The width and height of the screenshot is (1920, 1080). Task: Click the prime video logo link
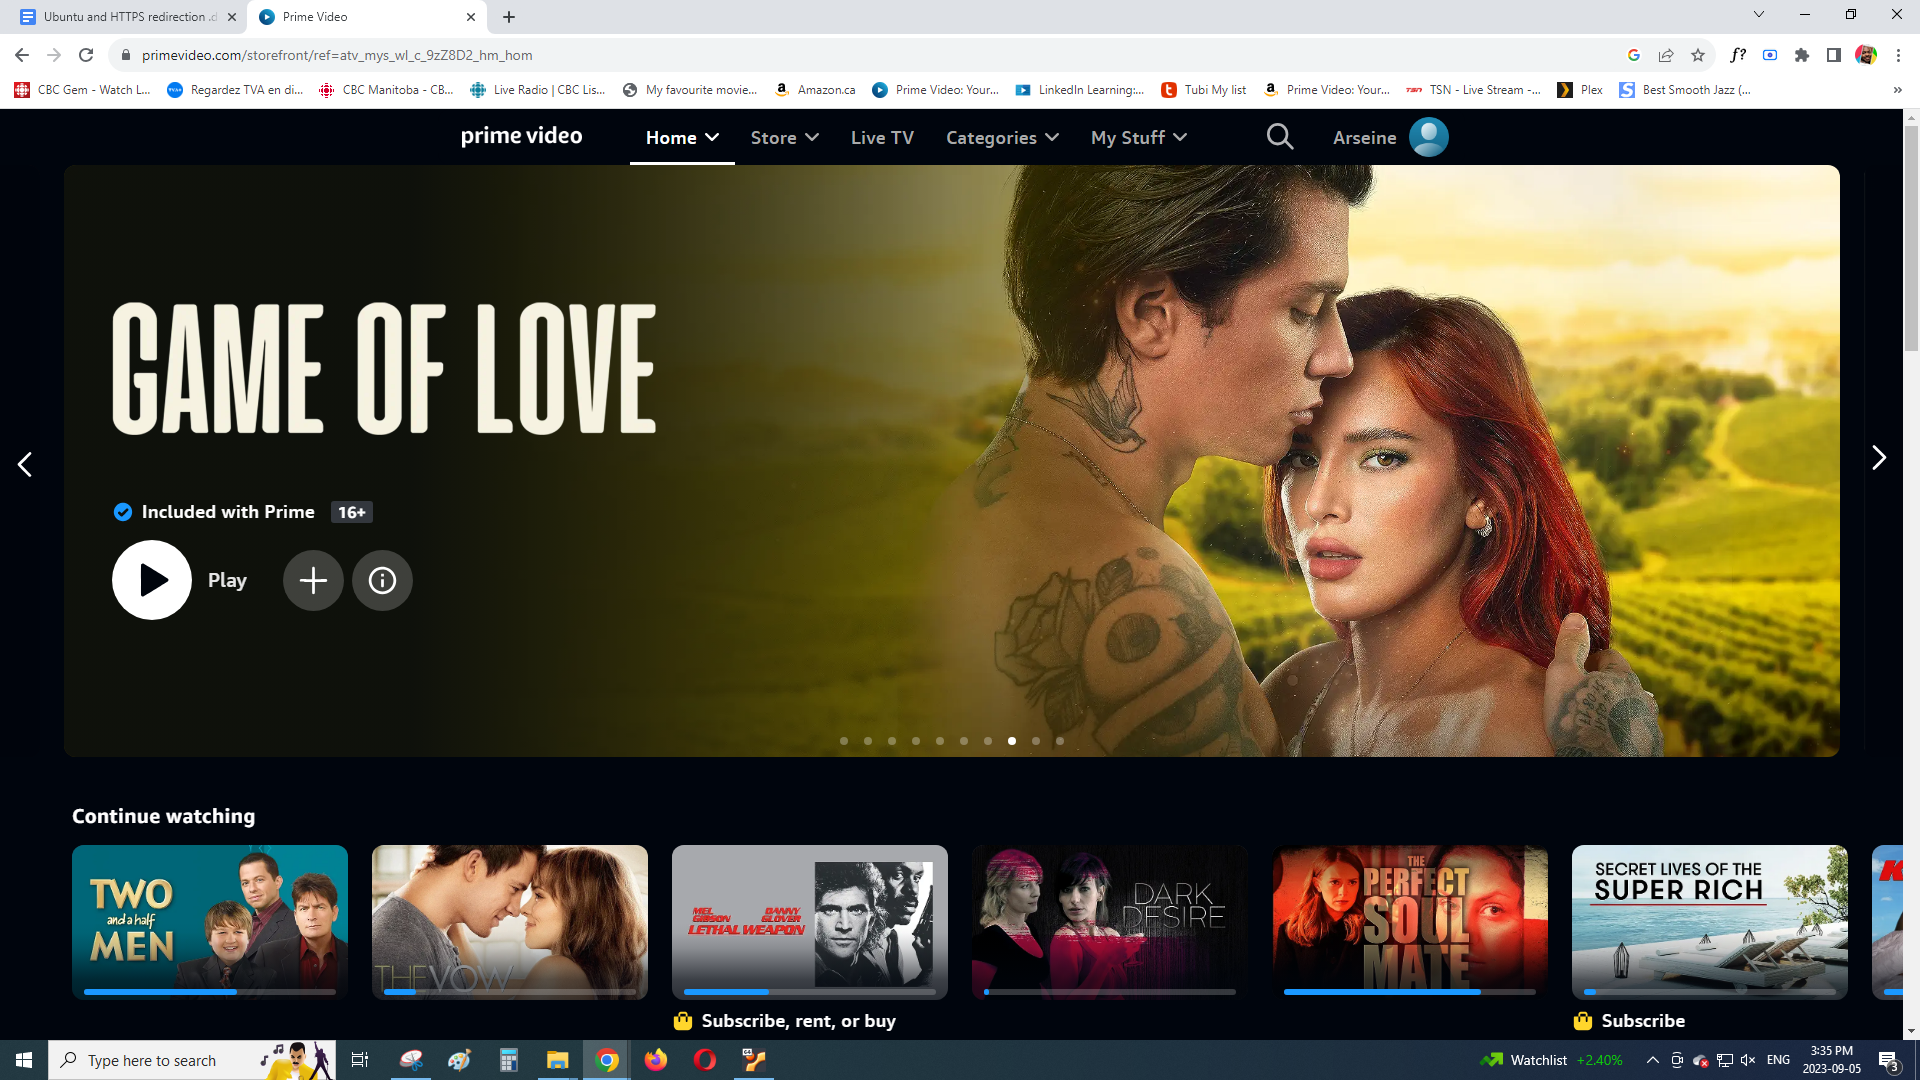521,136
